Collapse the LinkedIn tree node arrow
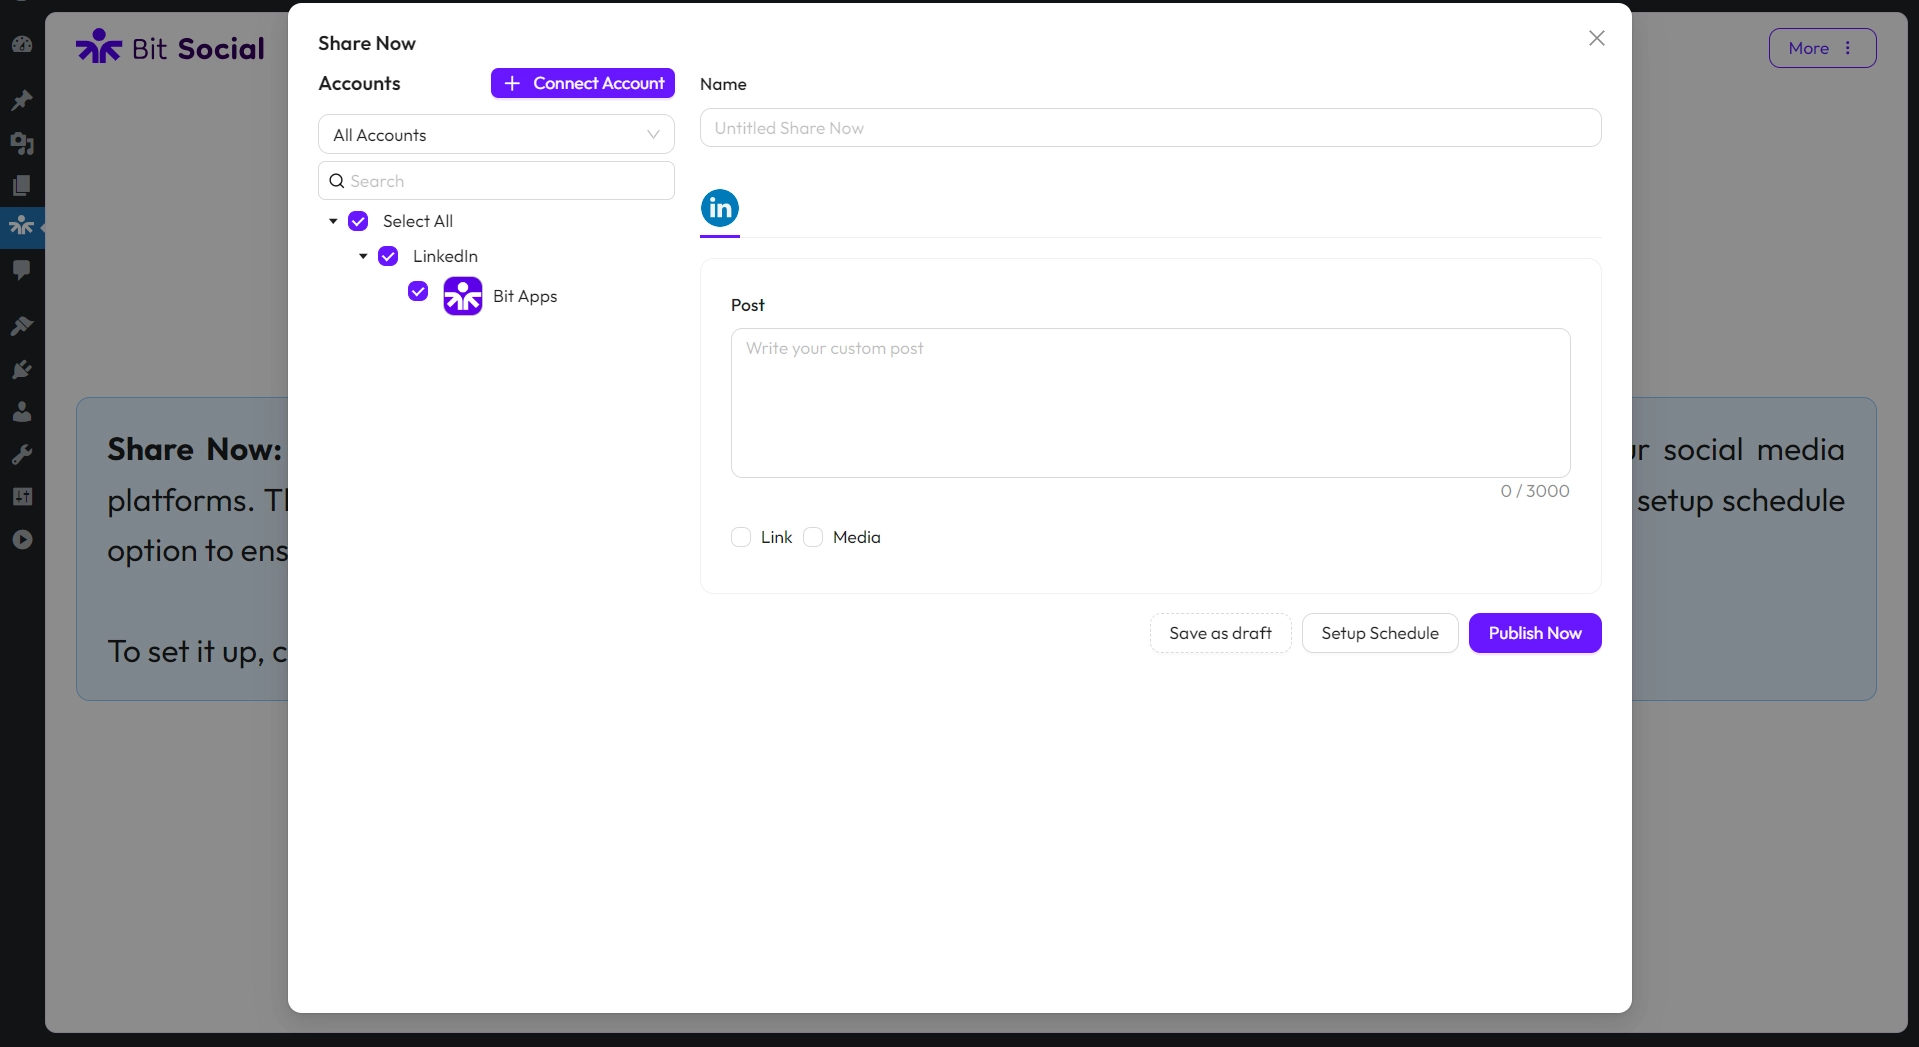The image size is (1919, 1047). click(363, 256)
